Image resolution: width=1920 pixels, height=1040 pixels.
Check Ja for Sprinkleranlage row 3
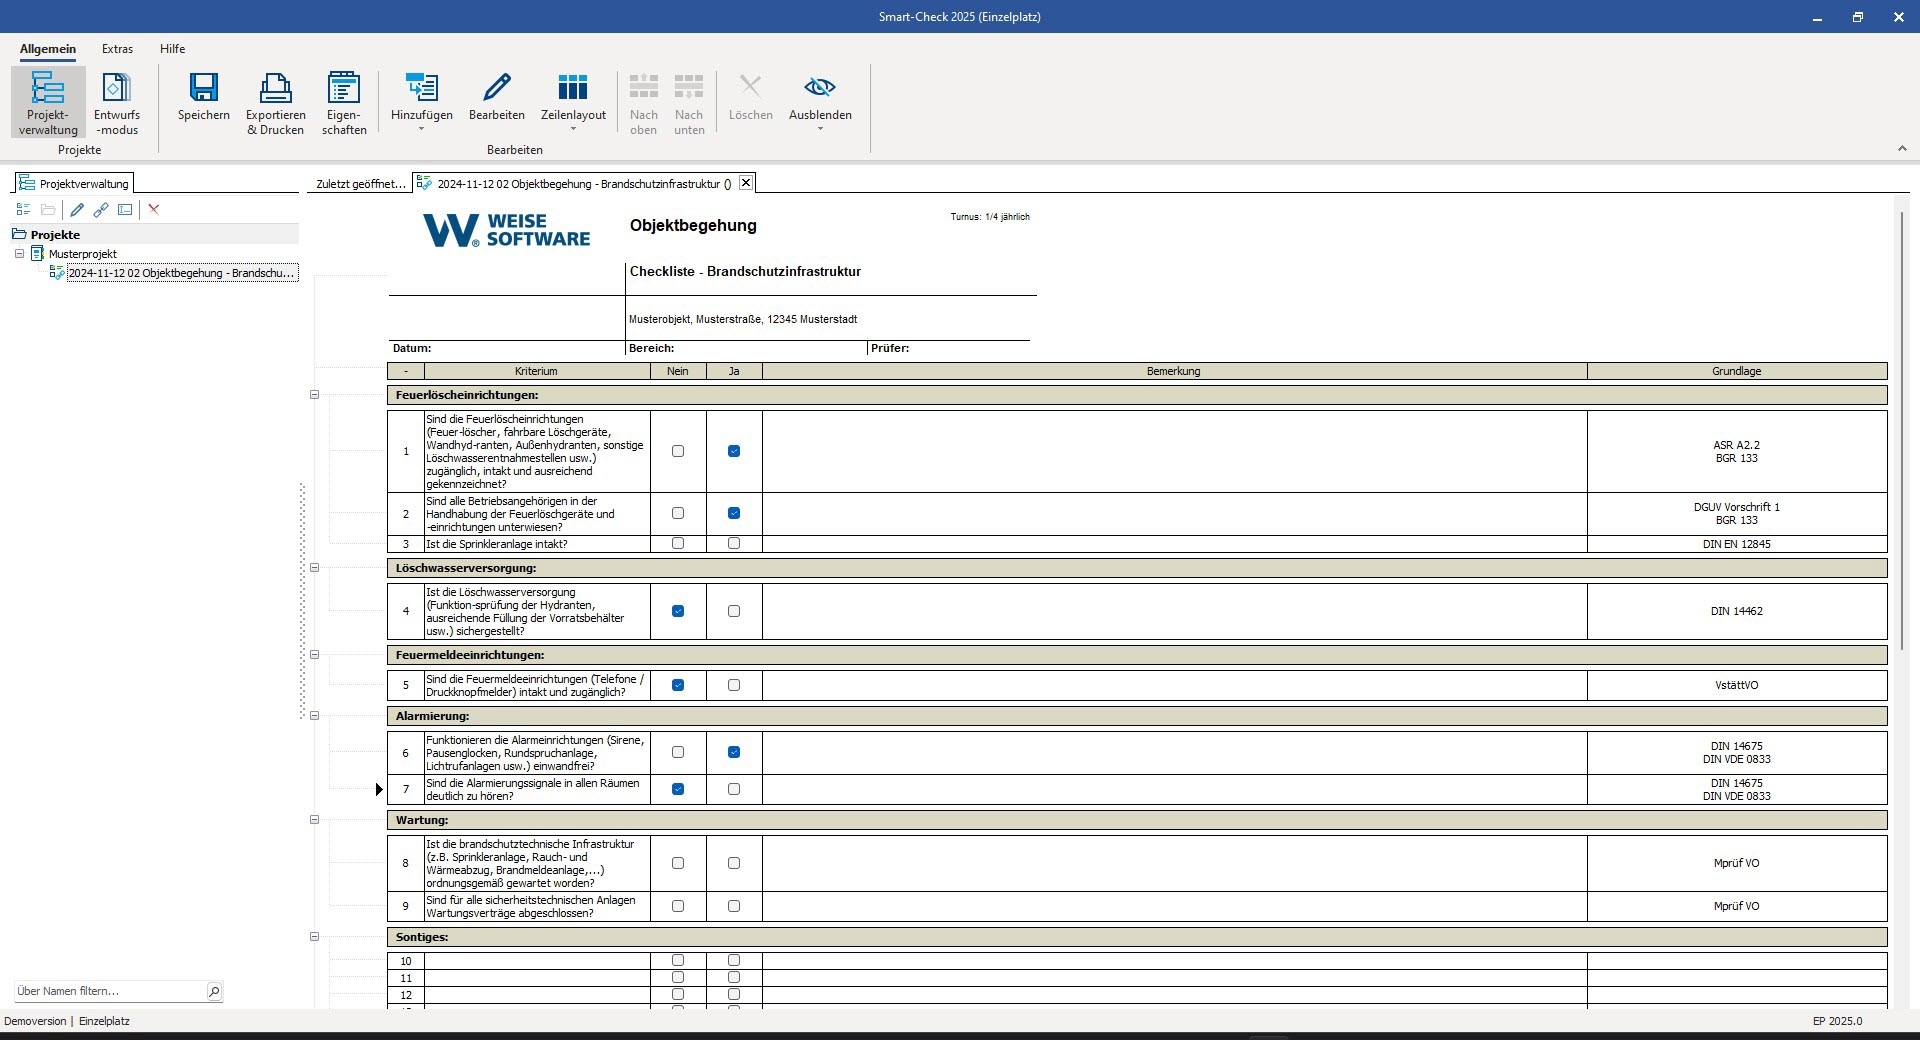tap(734, 544)
